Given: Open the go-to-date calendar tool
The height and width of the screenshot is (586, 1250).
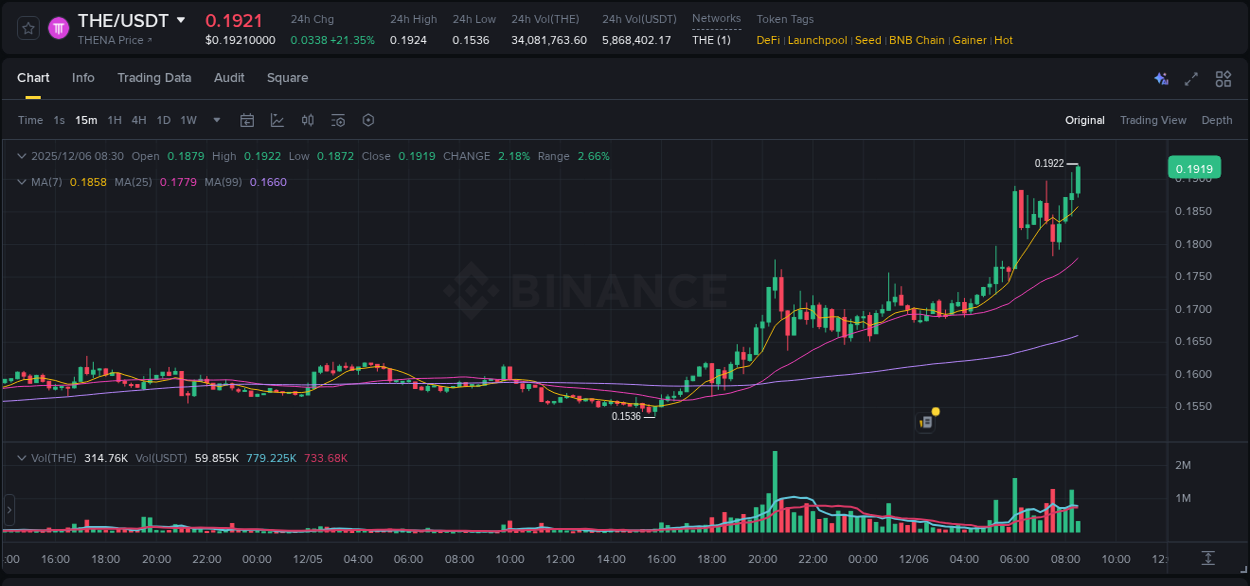Looking at the screenshot, I should [247, 120].
